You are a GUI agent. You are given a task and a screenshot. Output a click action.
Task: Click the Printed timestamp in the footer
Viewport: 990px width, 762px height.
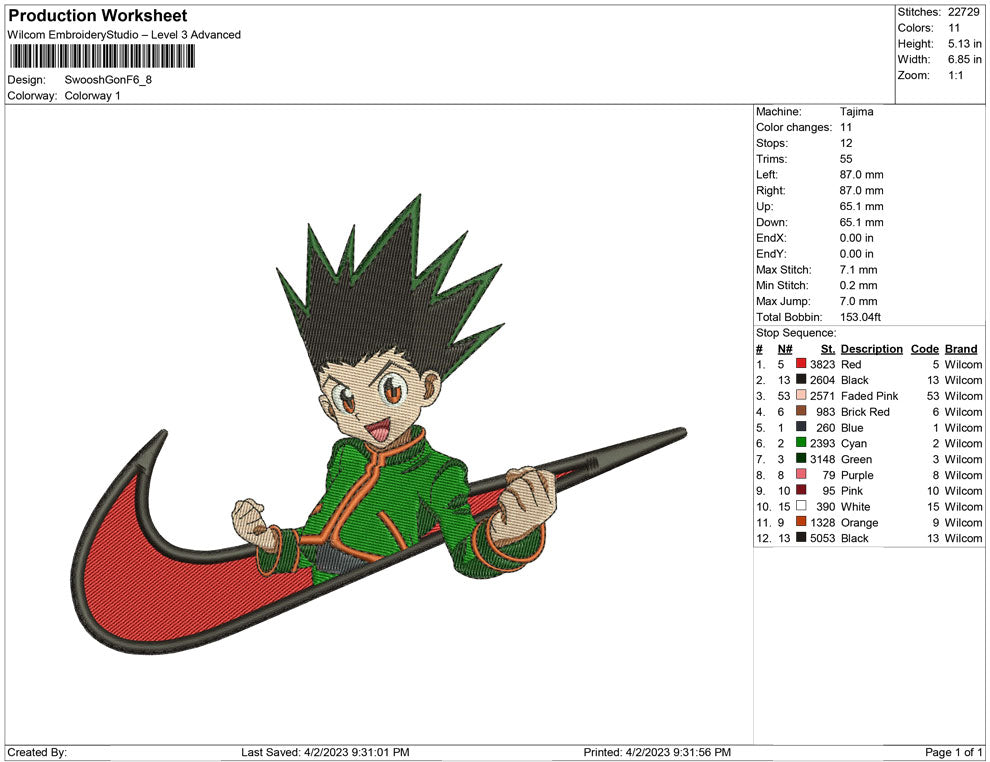657,752
